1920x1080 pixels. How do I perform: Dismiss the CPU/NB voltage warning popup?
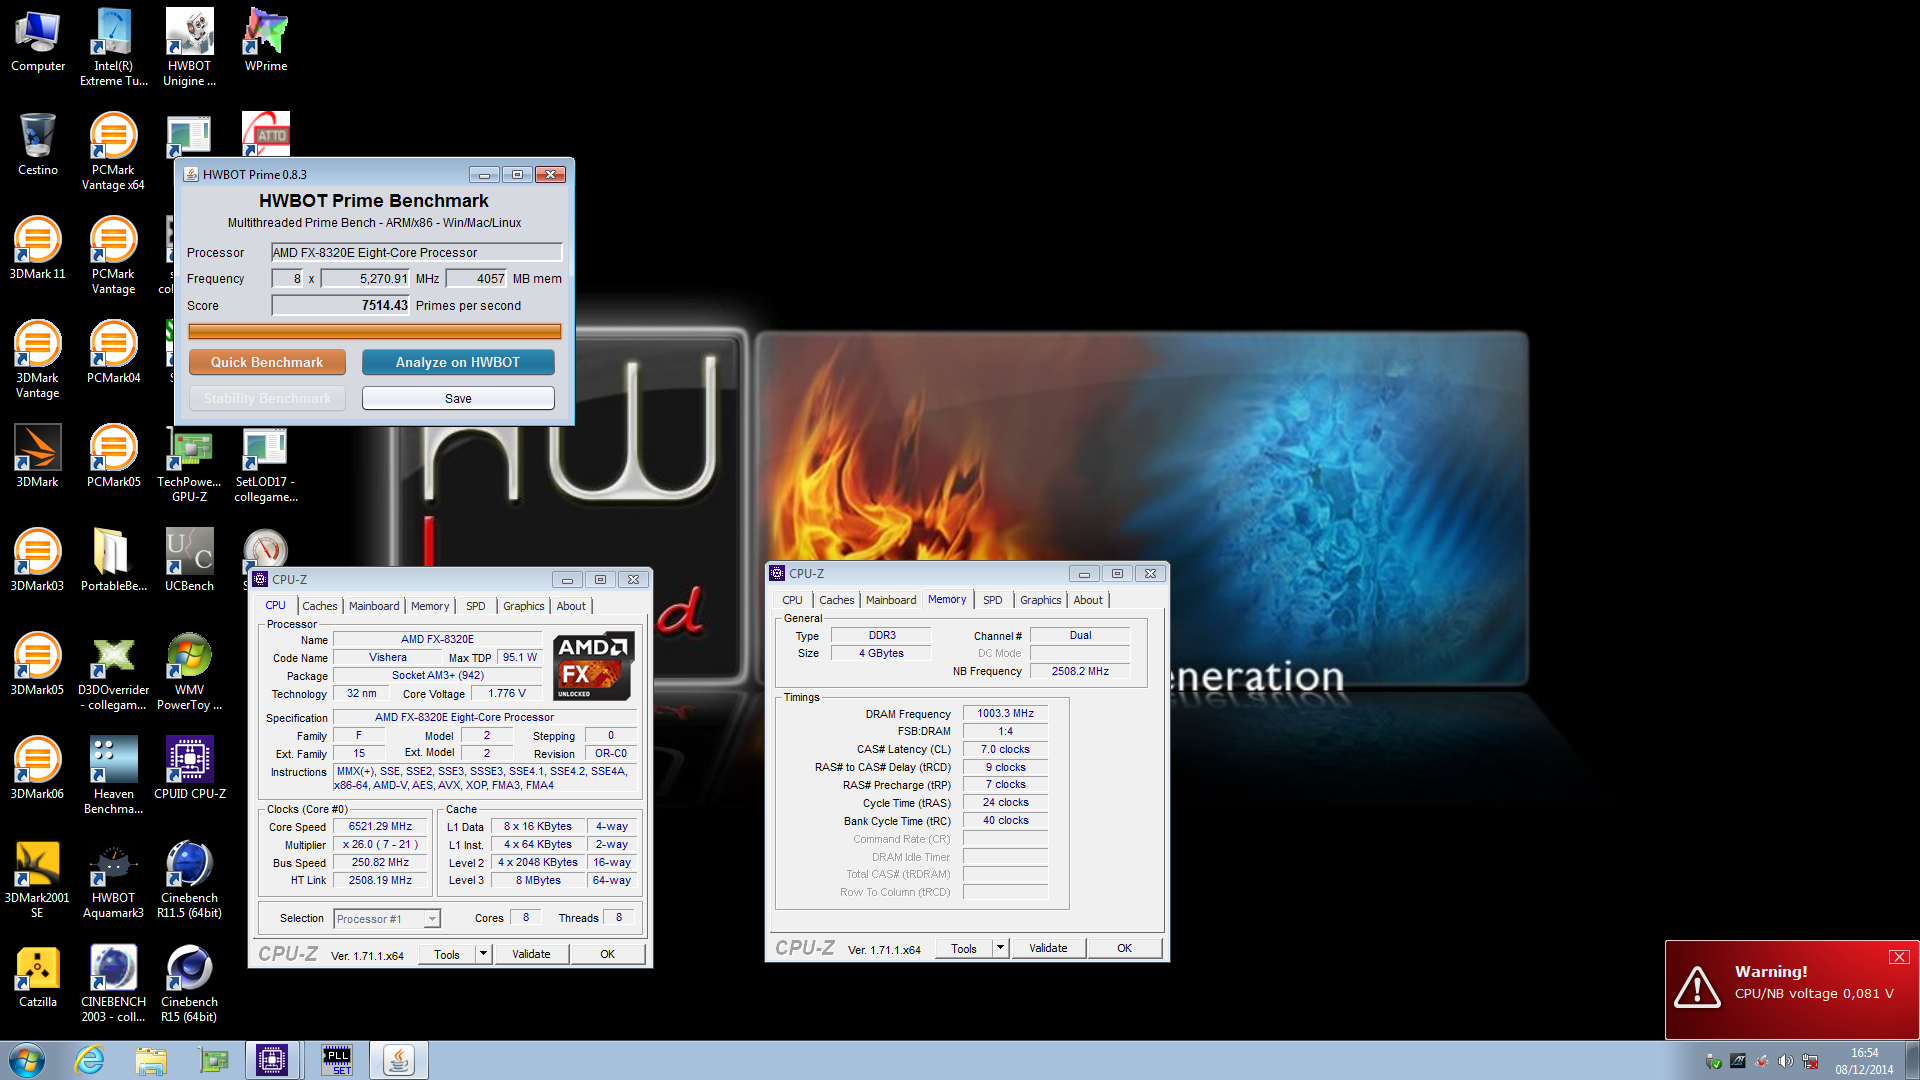coord(1899,957)
